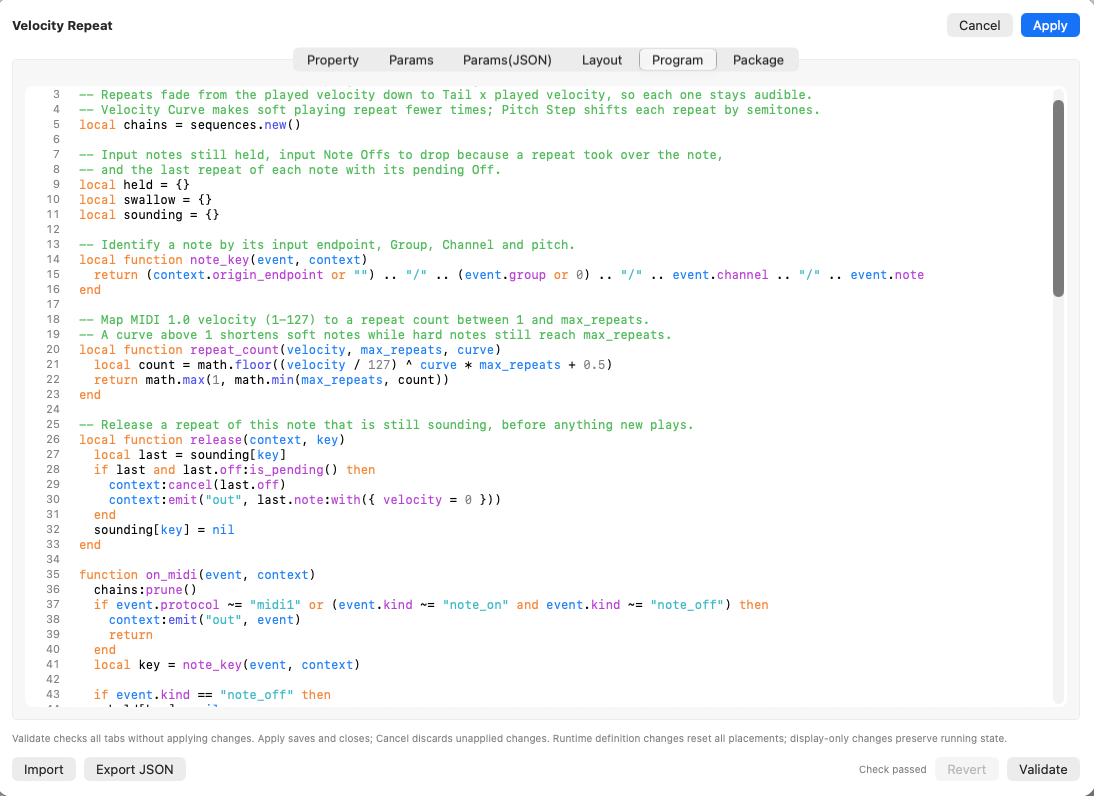The height and width of the screenshot is (796, 1094).
Task: Click the Cancel button
Action: [980, 25]
